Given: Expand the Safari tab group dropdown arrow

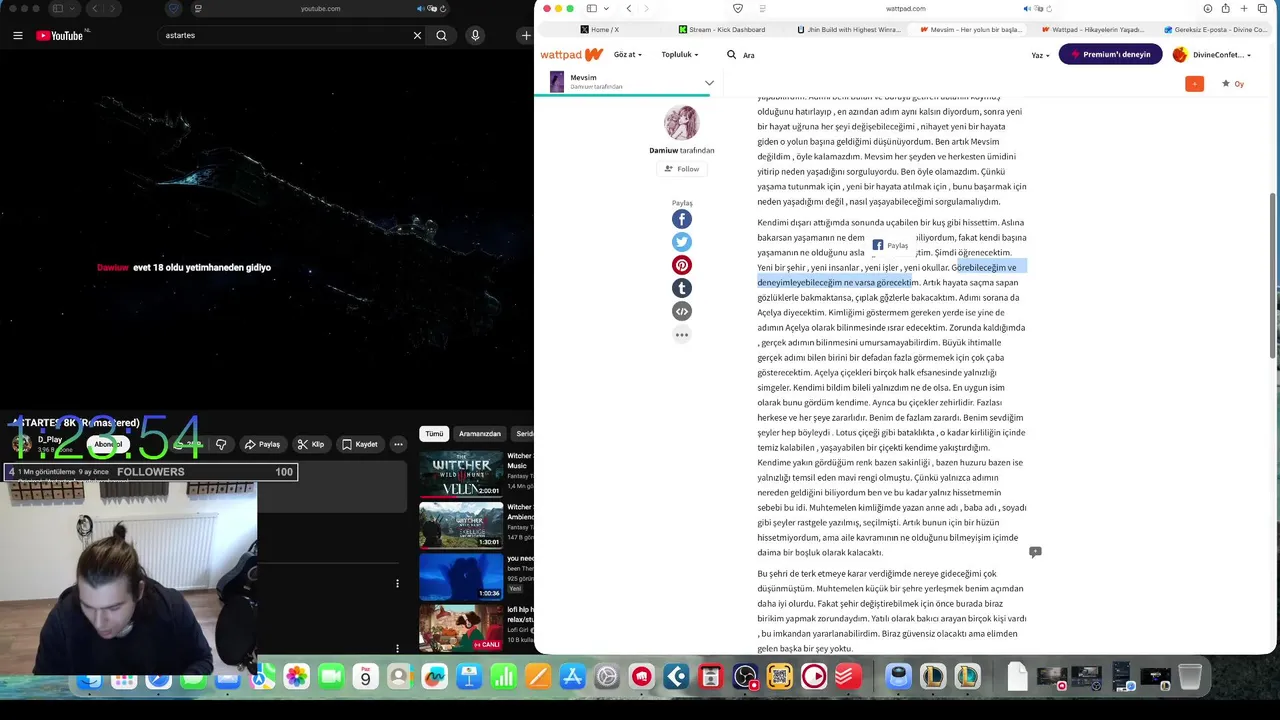Looking at the screenshot, I should click(x=606, y=8).
